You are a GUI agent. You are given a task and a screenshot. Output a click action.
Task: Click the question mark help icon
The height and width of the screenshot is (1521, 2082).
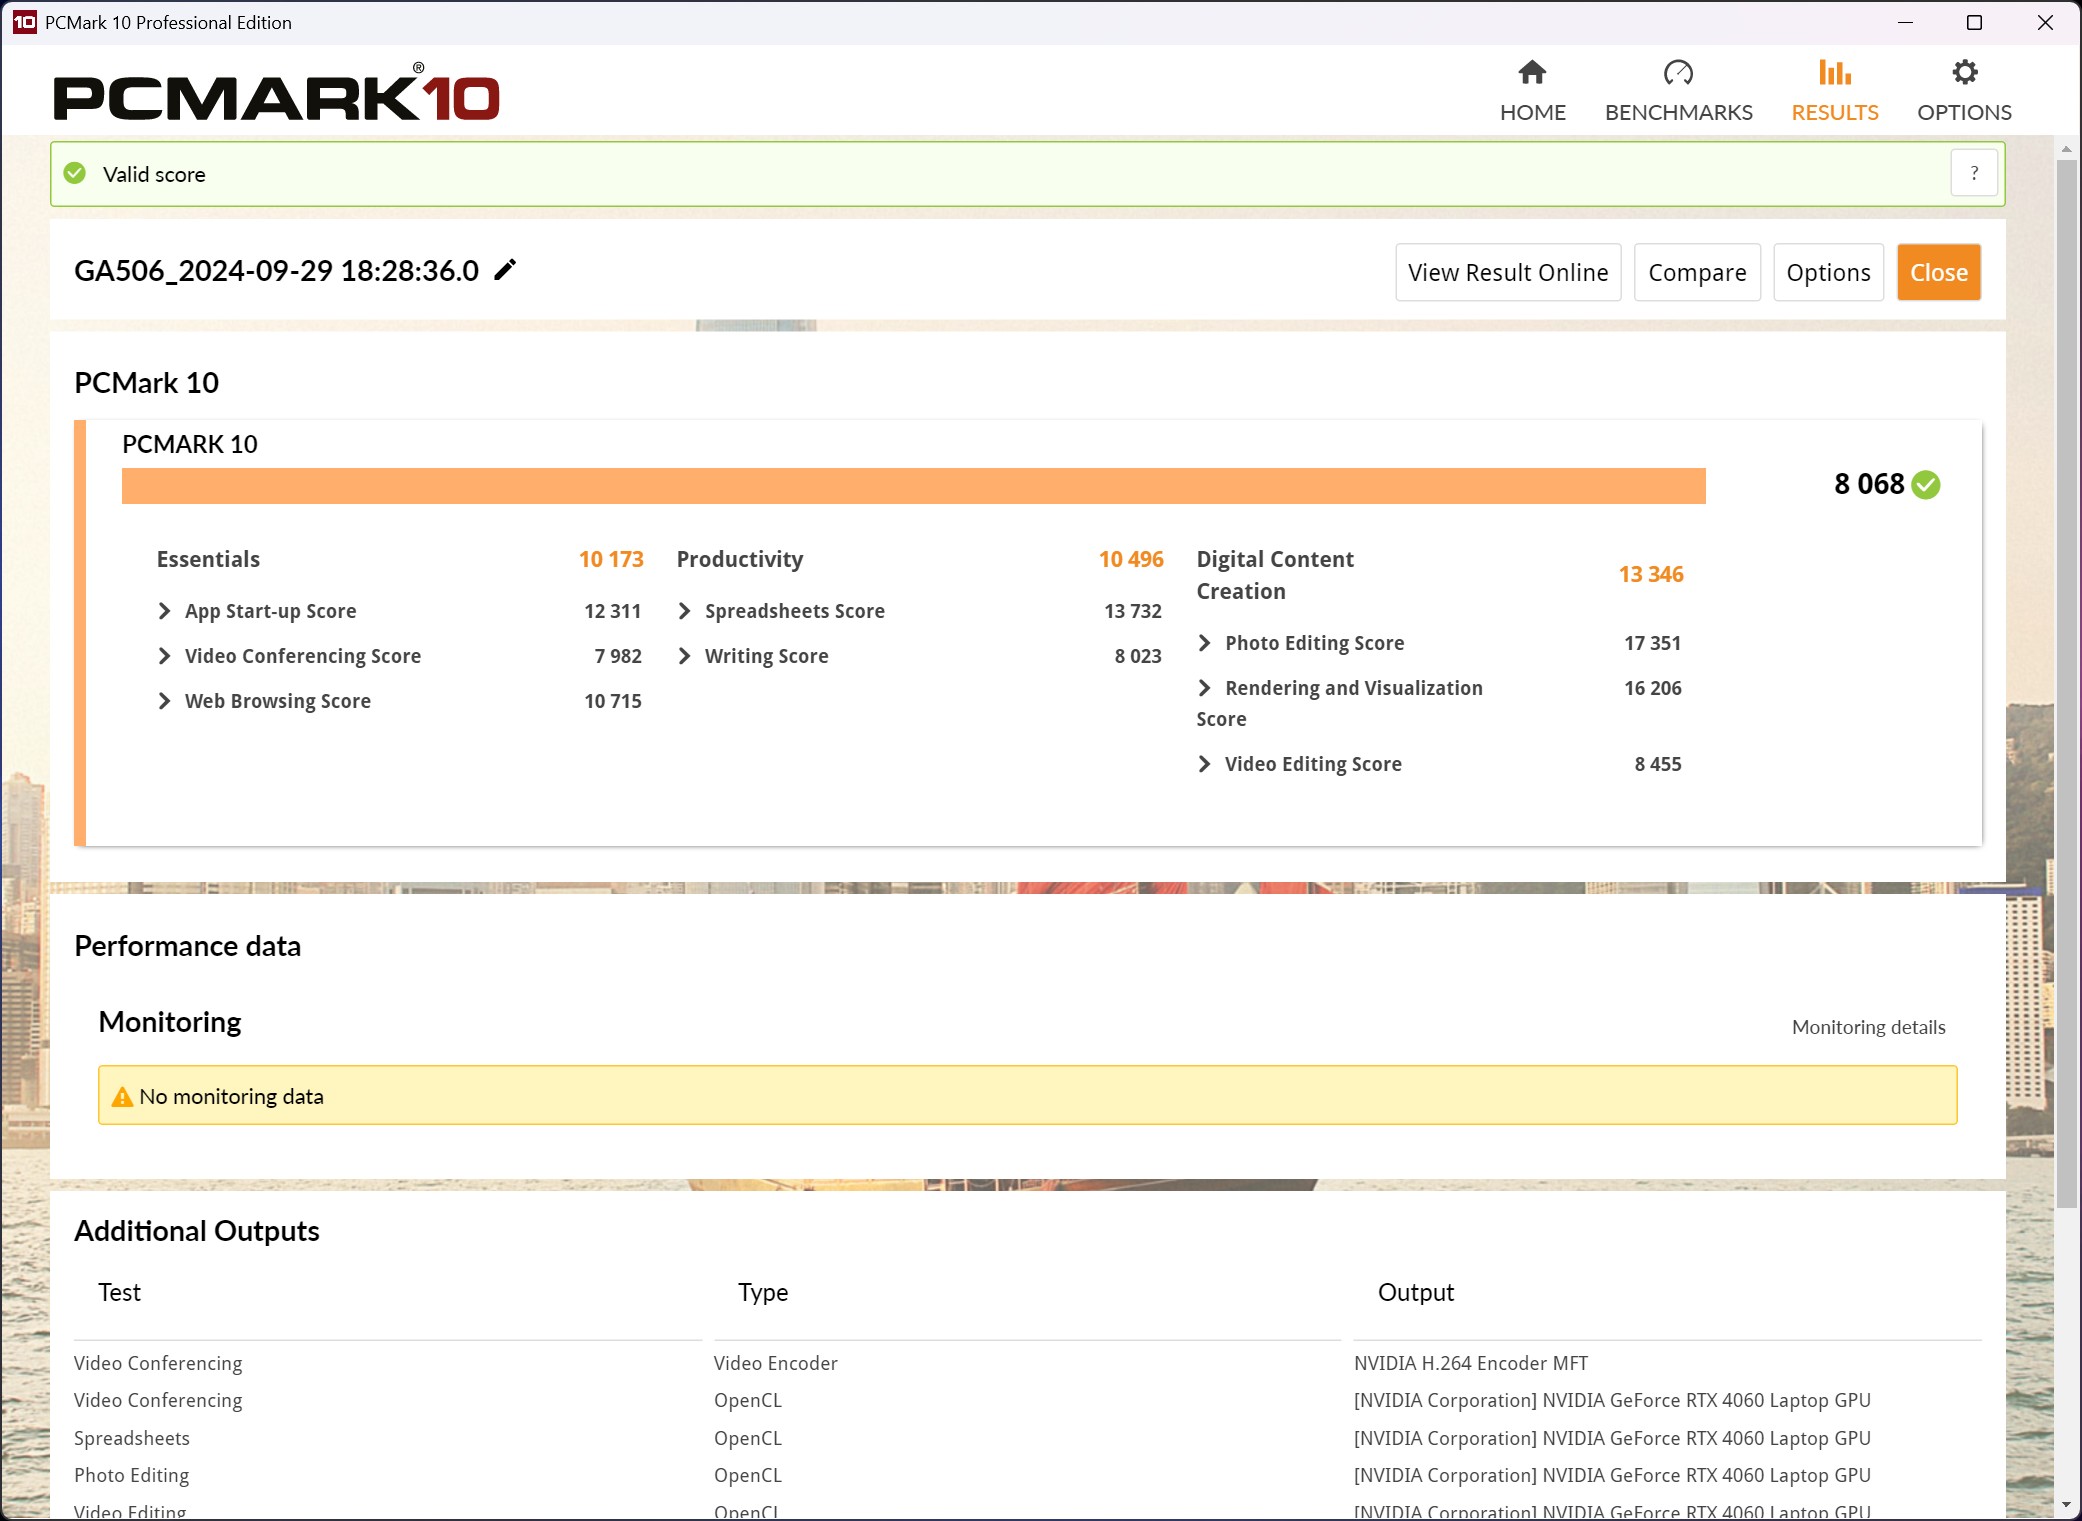point(1974,173)
